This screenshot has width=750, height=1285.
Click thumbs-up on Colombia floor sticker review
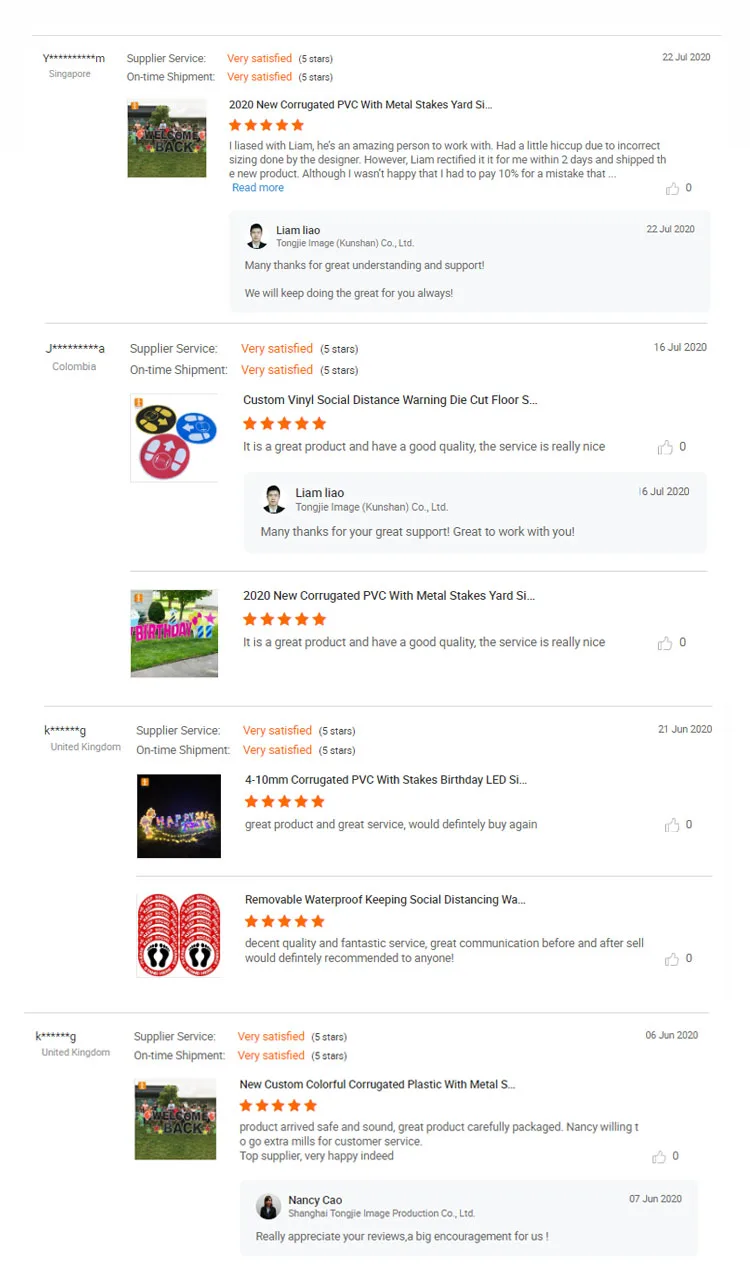pyautogui.click(x=665, y=448)
